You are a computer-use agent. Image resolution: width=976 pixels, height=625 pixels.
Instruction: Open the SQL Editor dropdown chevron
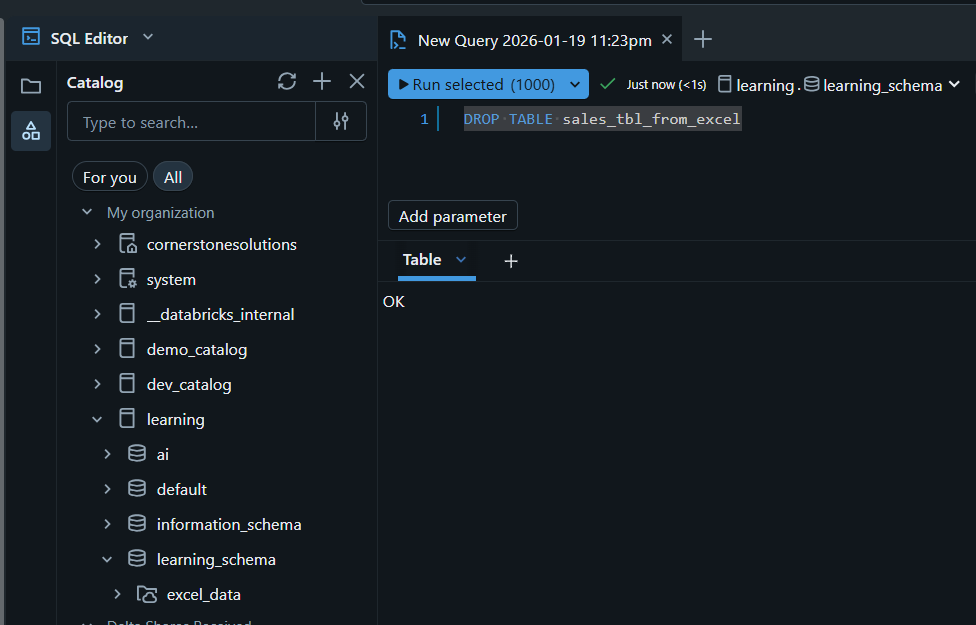(148, 38)
